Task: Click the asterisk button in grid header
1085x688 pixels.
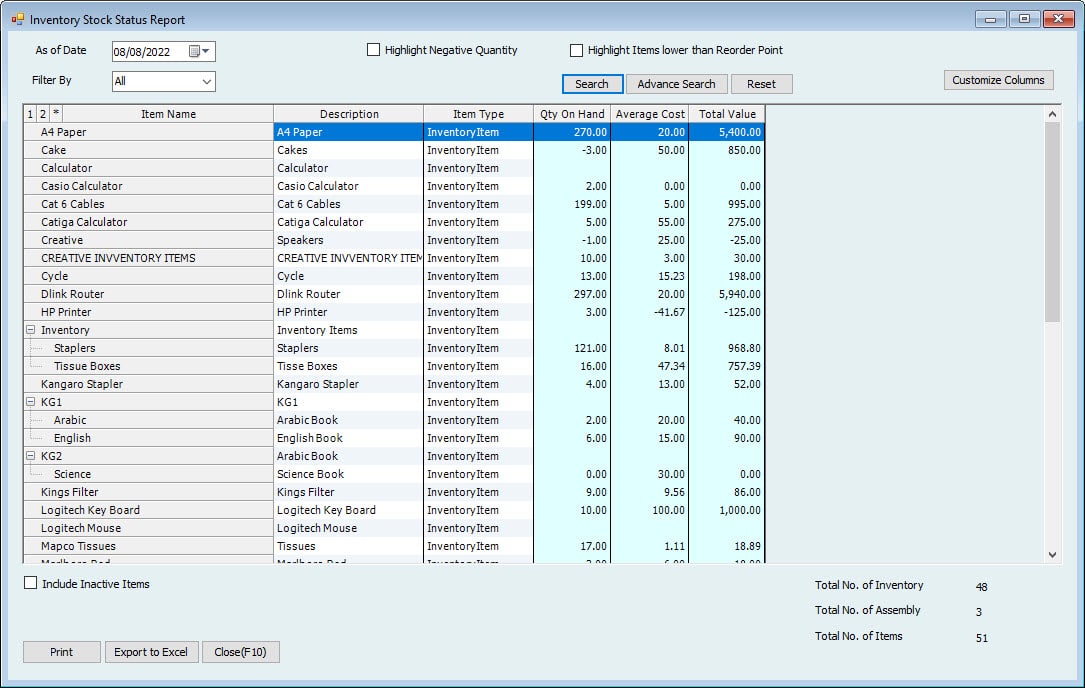Action: [56, 114]
